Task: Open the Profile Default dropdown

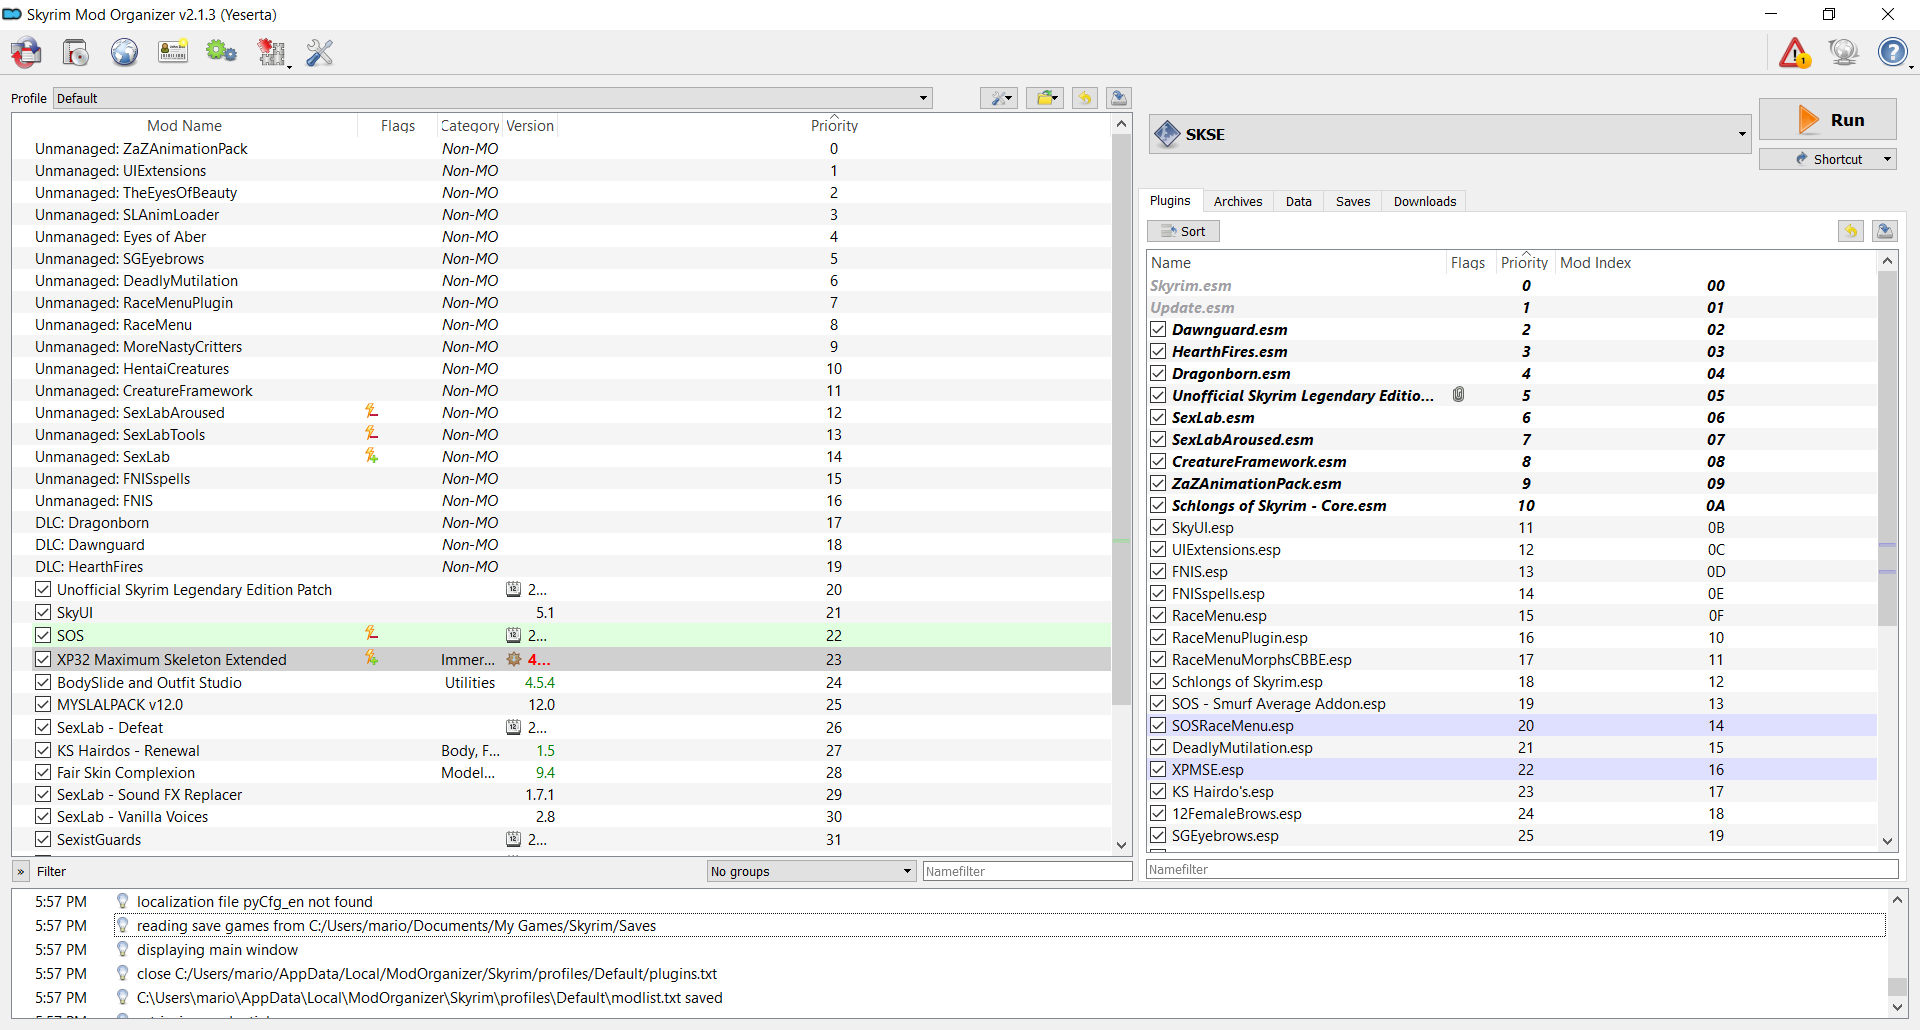Action: pos(493,98)
